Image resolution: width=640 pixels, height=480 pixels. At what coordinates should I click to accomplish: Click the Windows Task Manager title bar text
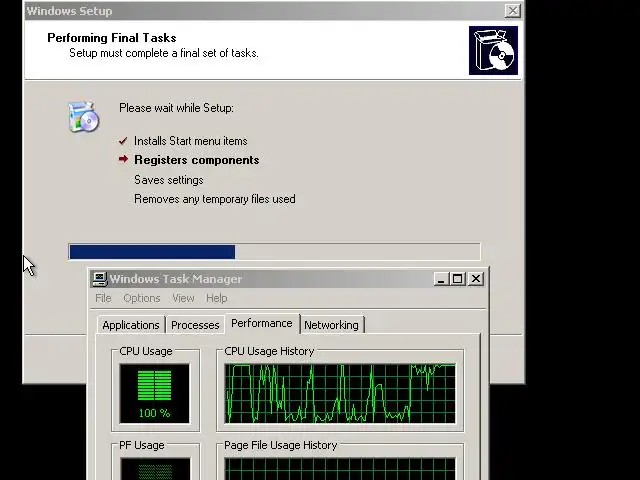(176, 279)
